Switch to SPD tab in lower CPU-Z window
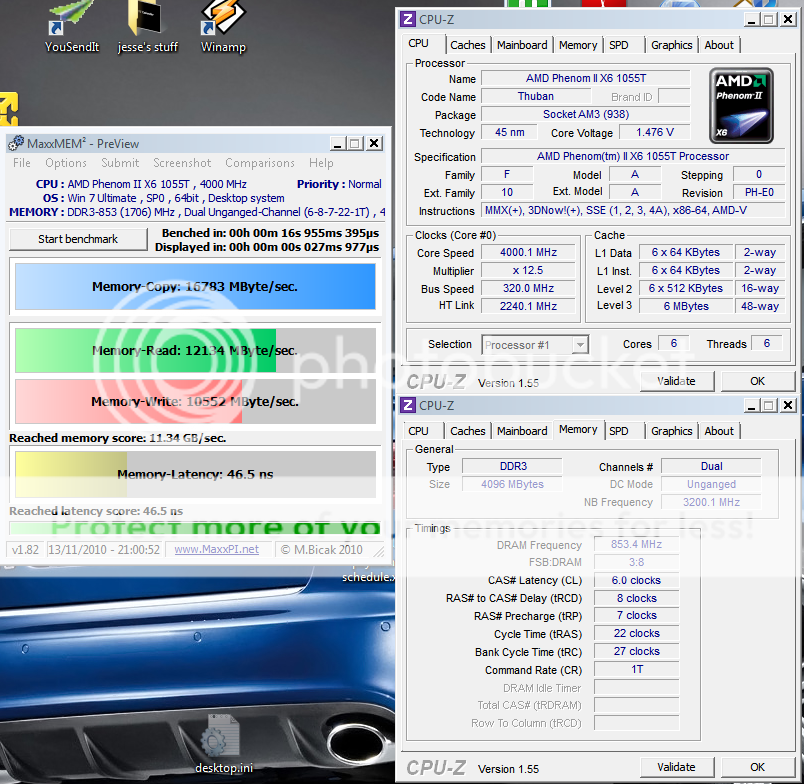 pos(618,431)
